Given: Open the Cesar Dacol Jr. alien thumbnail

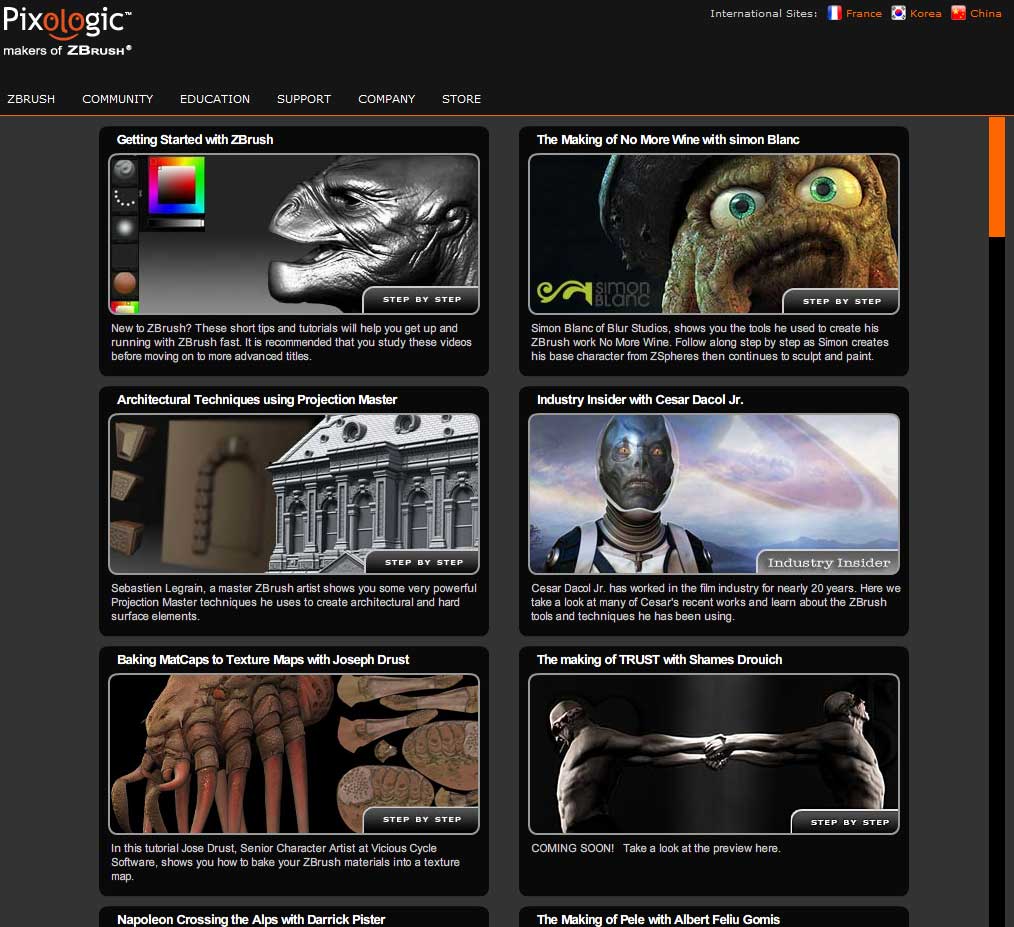Looking at the screenshot, I should 714,494.
